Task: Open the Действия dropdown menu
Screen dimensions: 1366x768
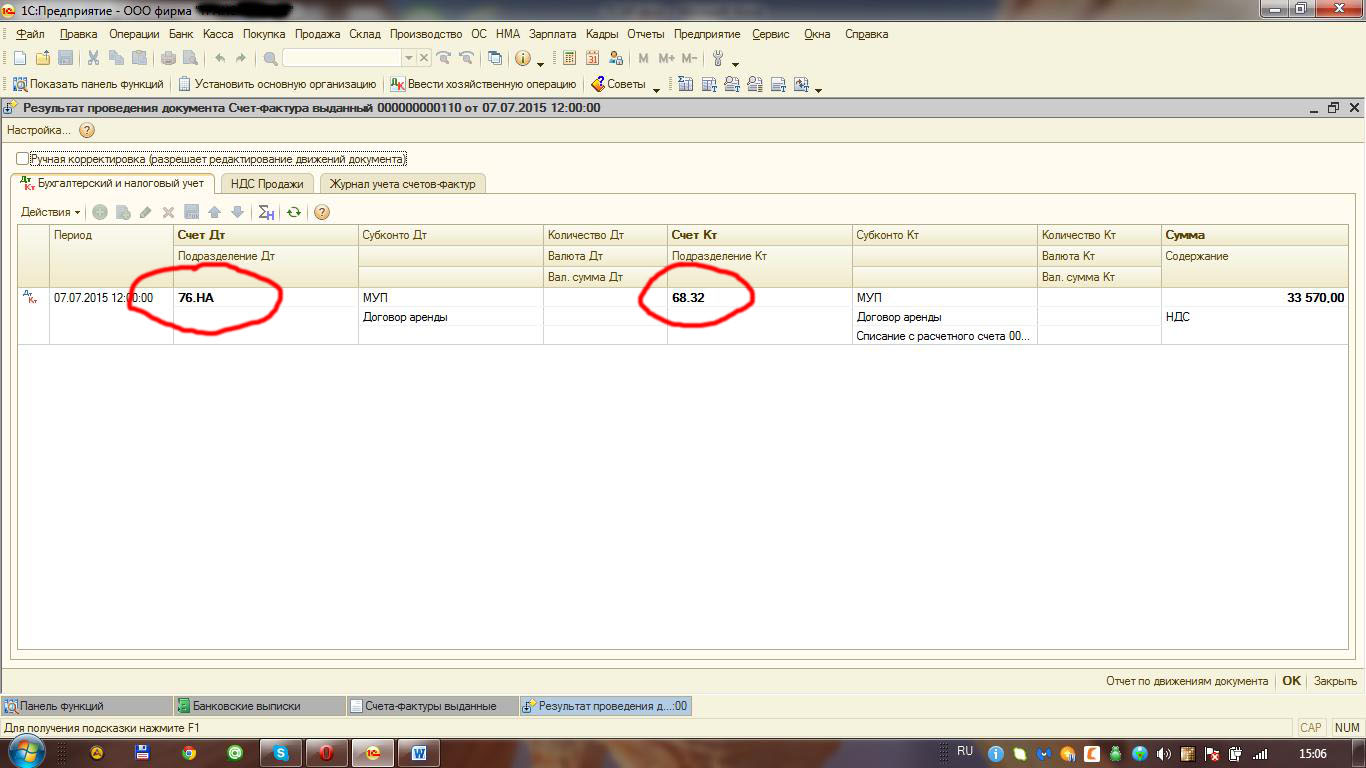Action: click(x=50, y=212)
